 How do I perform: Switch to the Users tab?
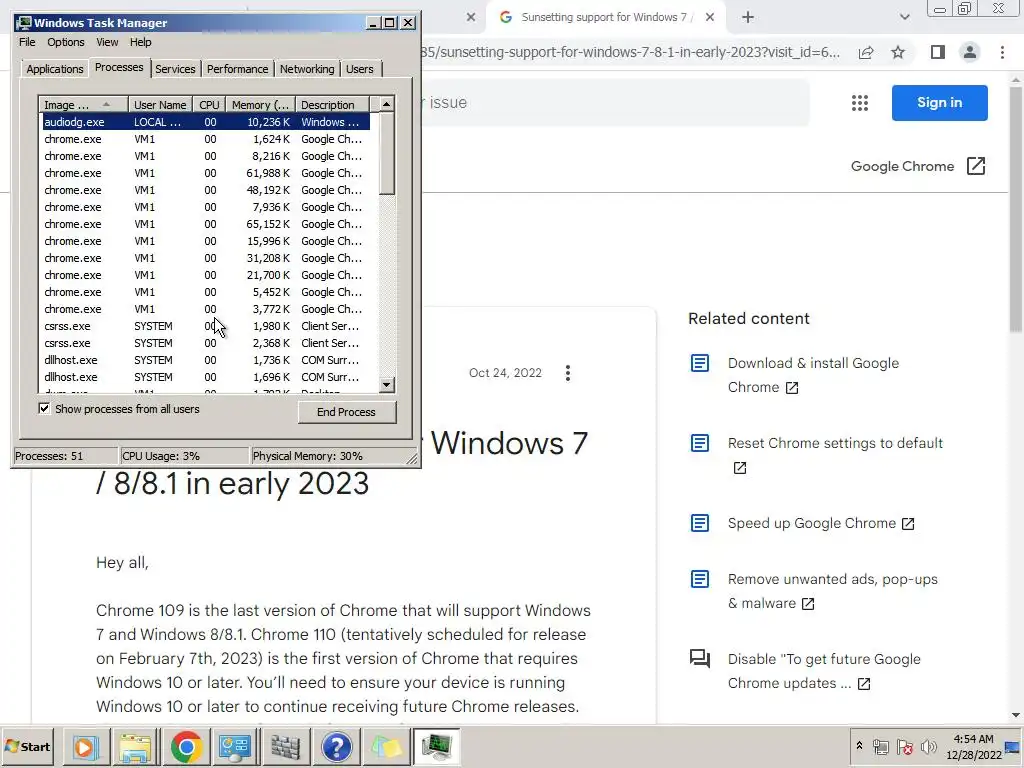pyautogui.click(x=360, y=69)
